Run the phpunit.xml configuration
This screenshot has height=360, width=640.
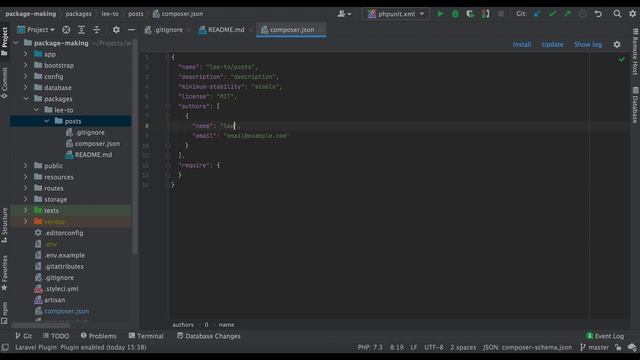(440, 14)
